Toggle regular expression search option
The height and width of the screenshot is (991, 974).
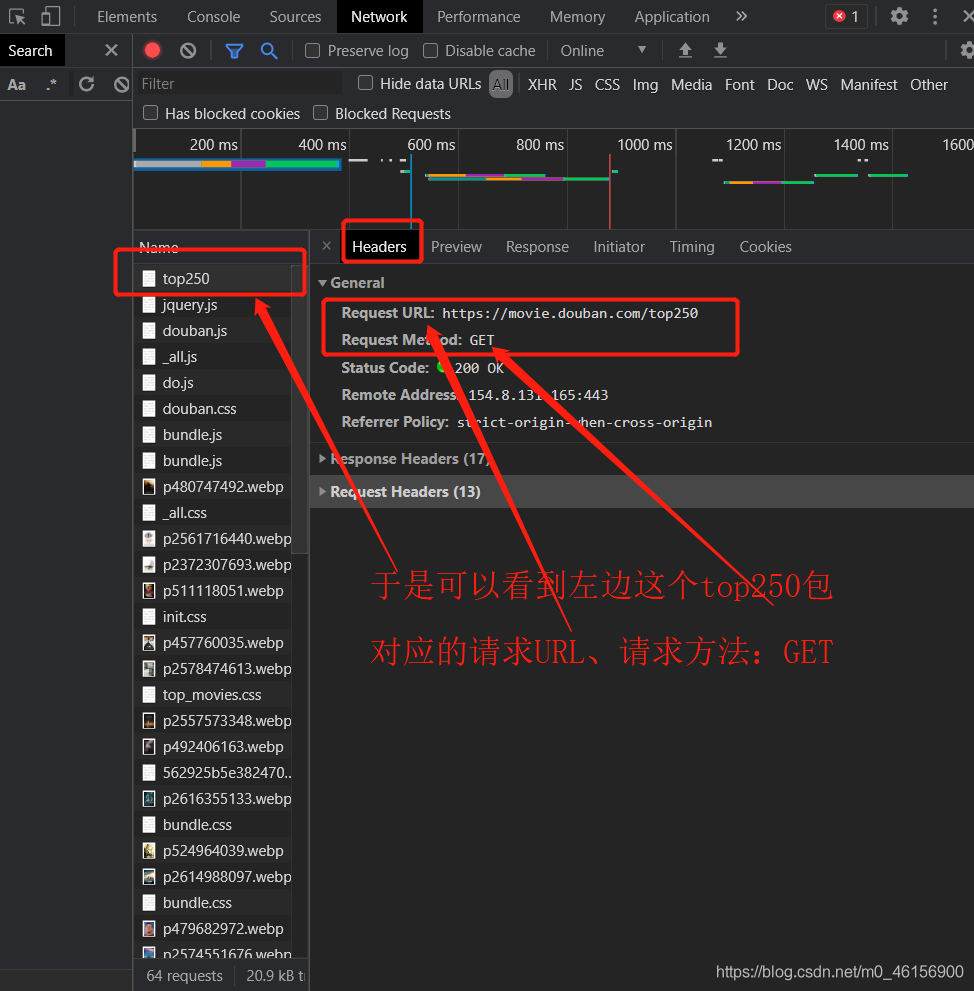(x=52, y=84)
